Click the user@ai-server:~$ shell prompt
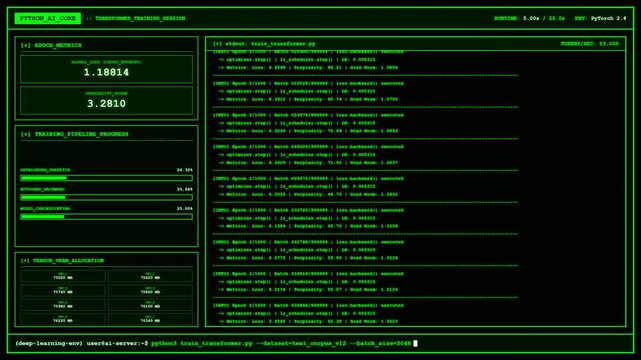The image size is (641, 360). (117, 343)
